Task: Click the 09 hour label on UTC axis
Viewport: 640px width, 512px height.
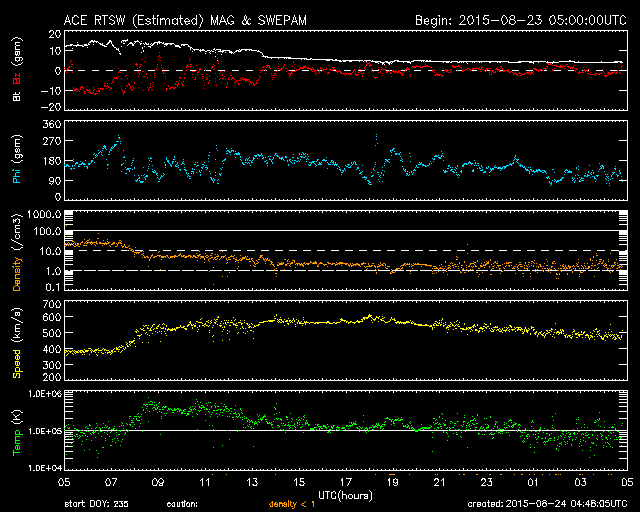Action: coord(158,482)
